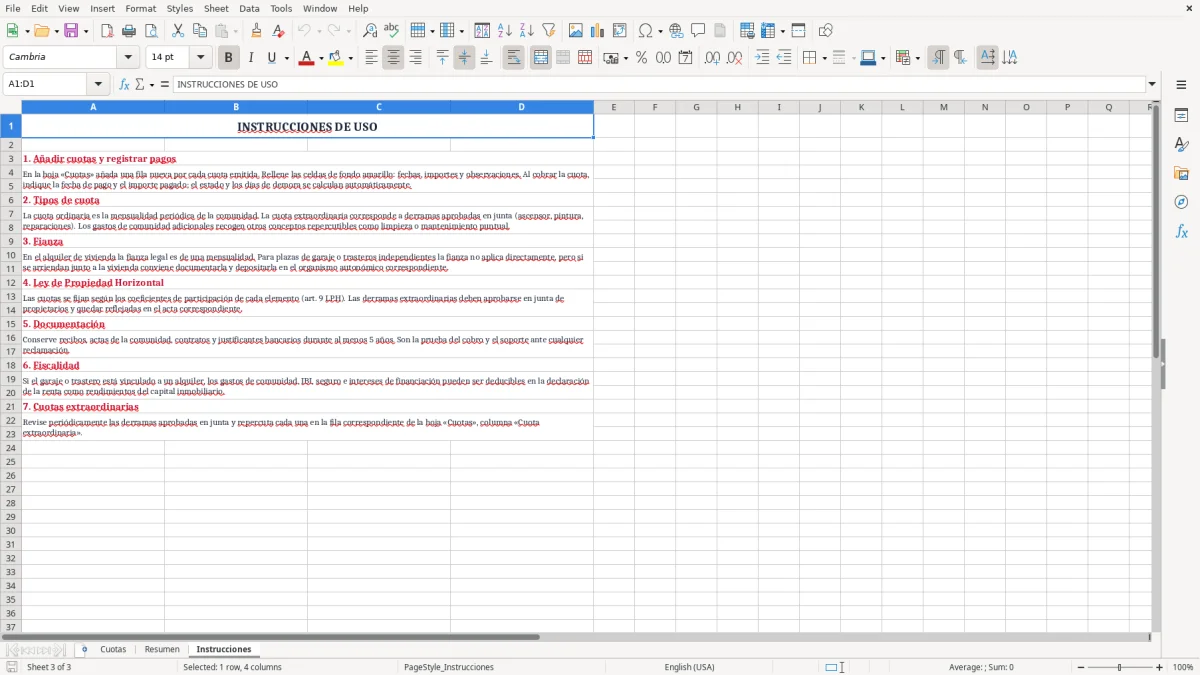The height and width of the screenshot is (675, 1200).
Task: Toggle Align Right
Action: [x=415, y=58]
